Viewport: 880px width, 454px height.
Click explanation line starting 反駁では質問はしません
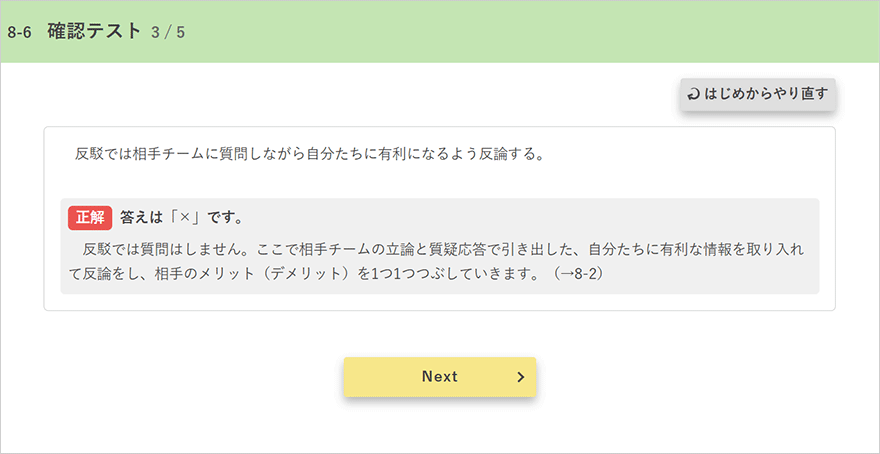pyautogui.click(x=443, y=249)
